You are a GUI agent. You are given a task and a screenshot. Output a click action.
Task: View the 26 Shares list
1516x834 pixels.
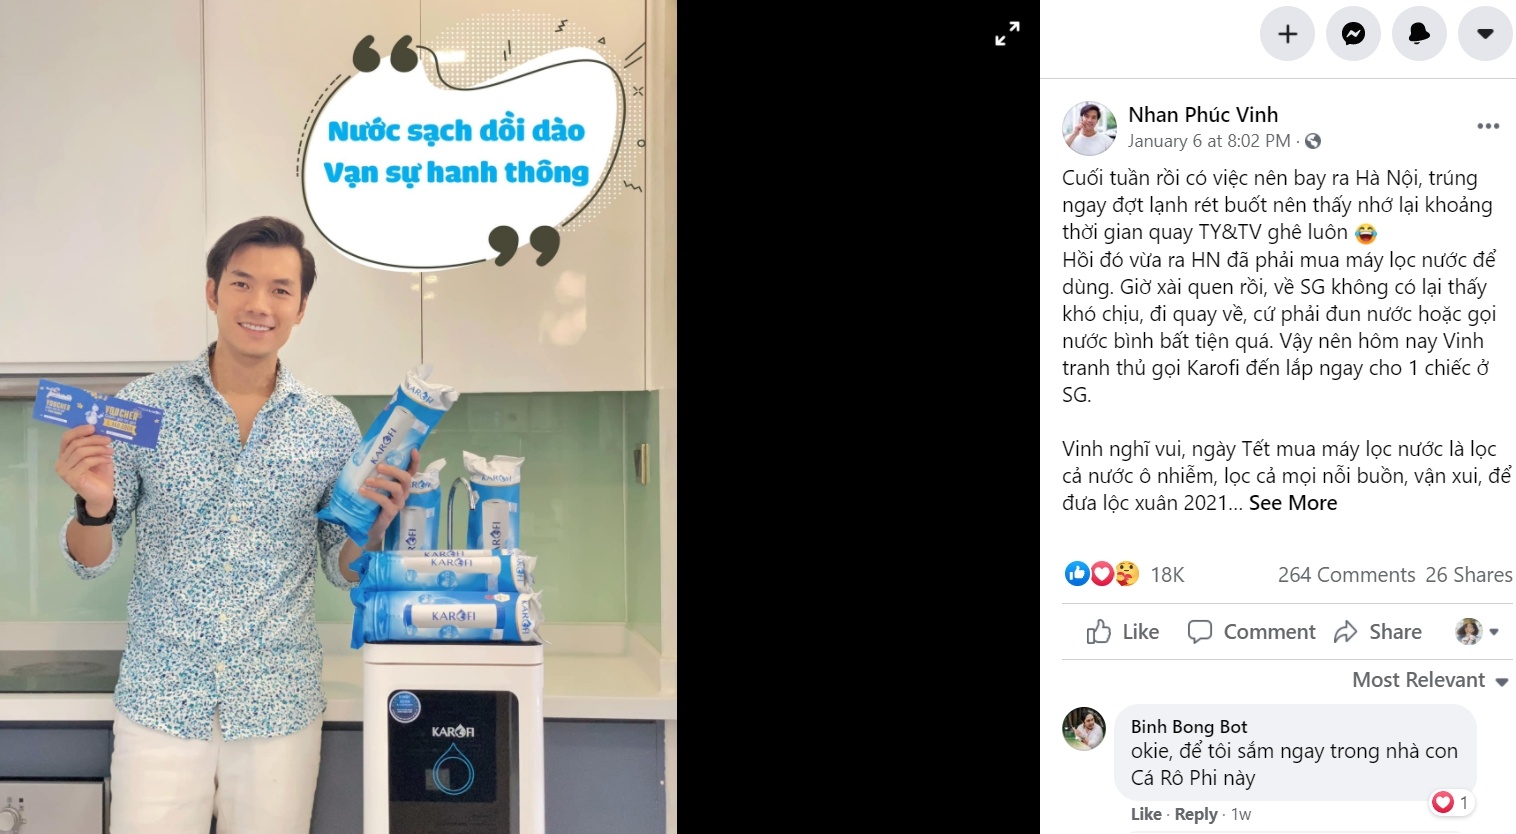(x=1469, y=575)
